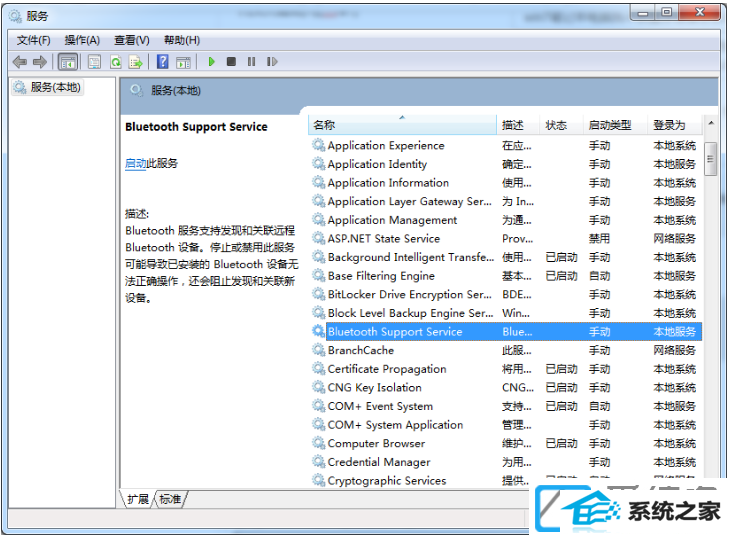
Task: Sort by the 名称 column header
Action: tap(402, 125)
